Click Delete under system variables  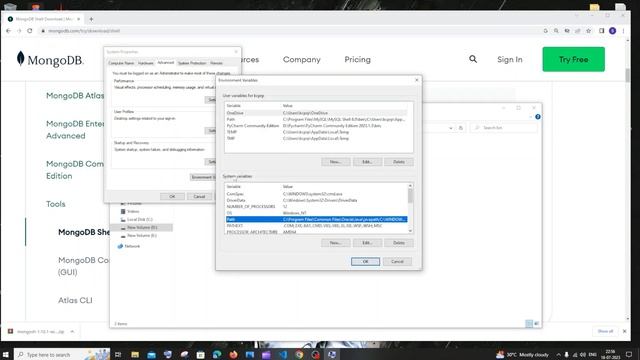[399, 243]
